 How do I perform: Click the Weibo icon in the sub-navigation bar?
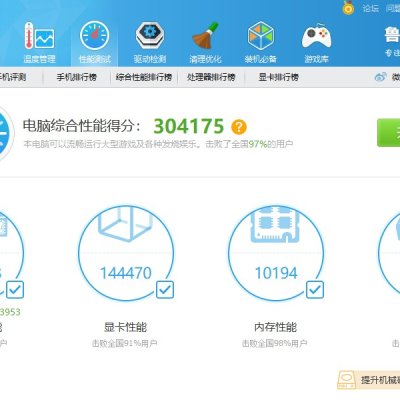(x=381, y=77)
